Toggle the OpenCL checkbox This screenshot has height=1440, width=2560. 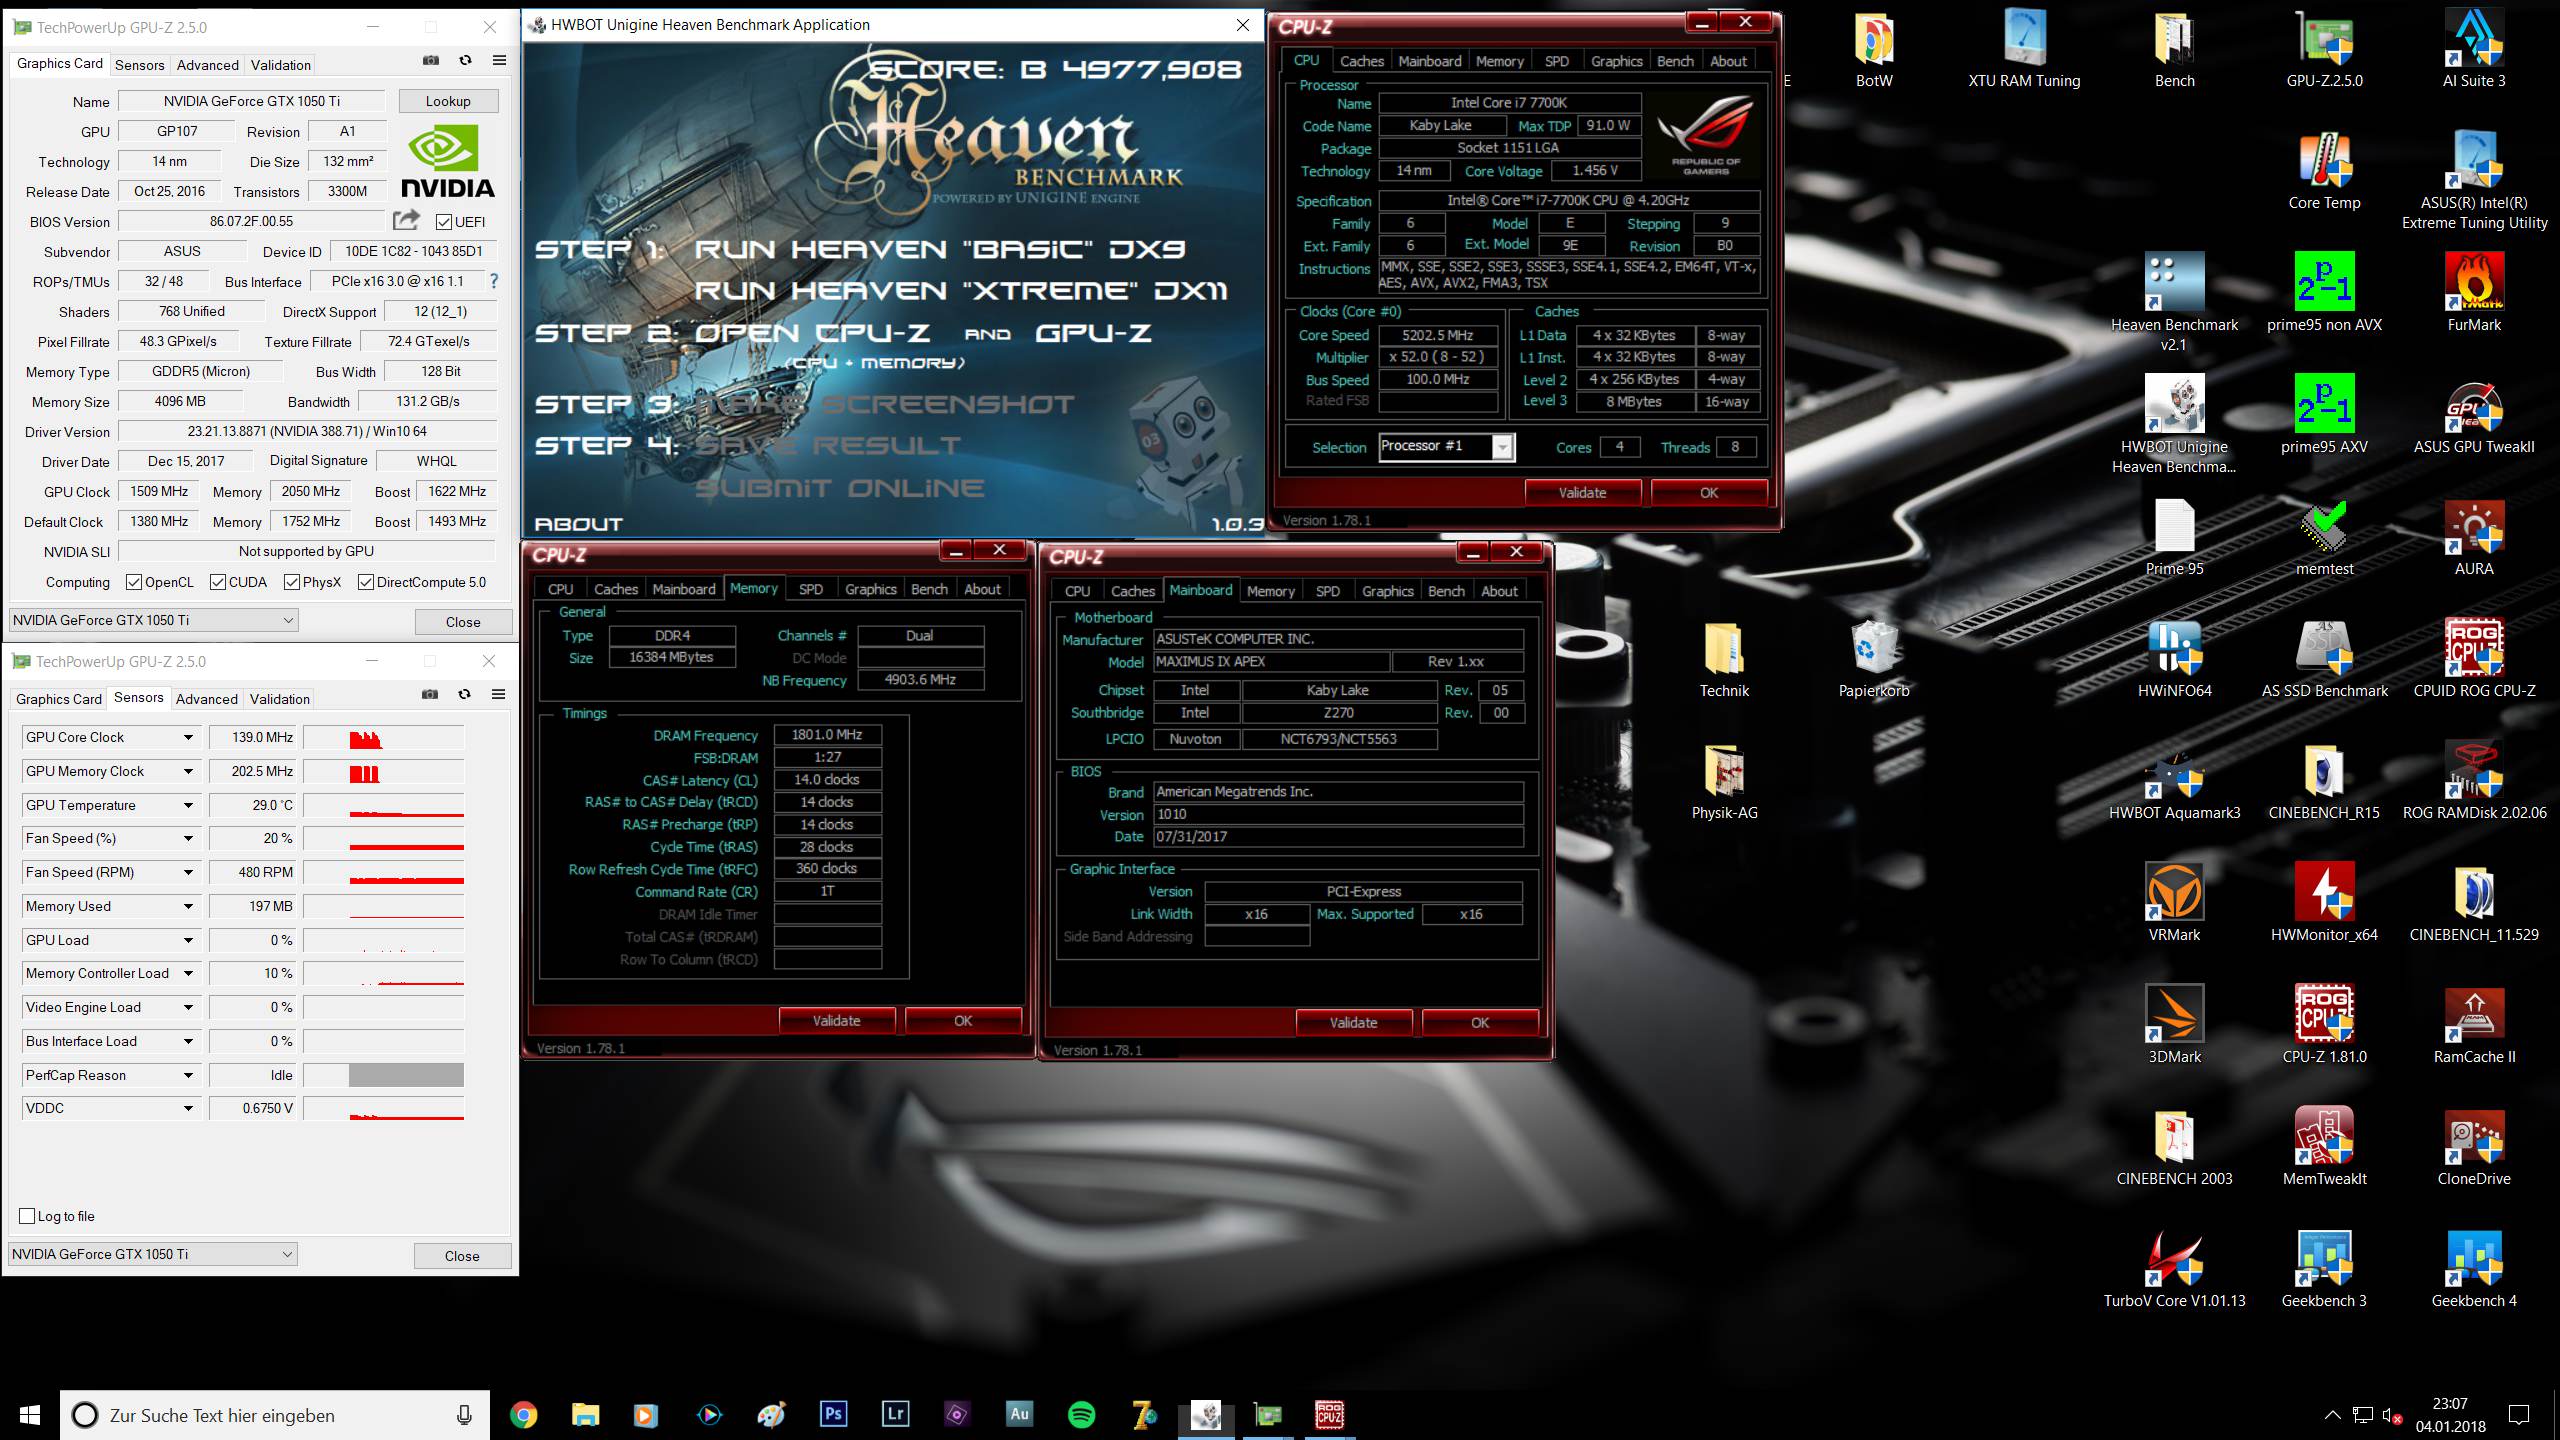[134, 582]
